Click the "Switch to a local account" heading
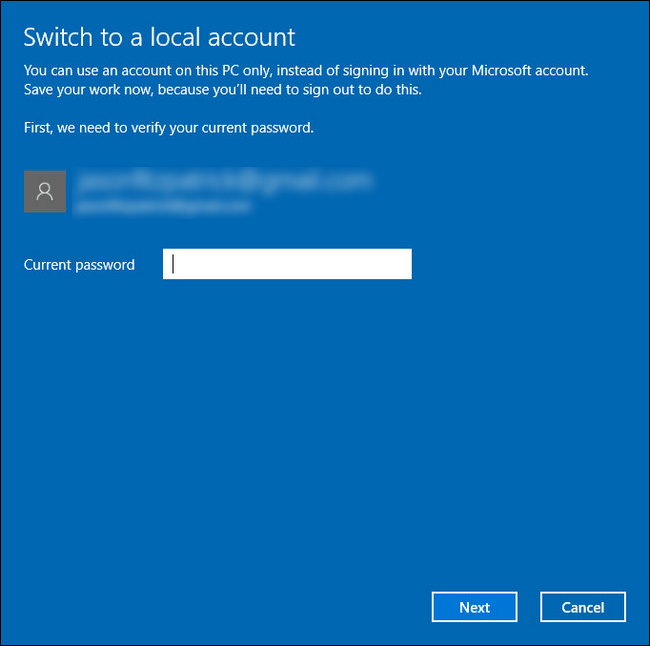 159,38
